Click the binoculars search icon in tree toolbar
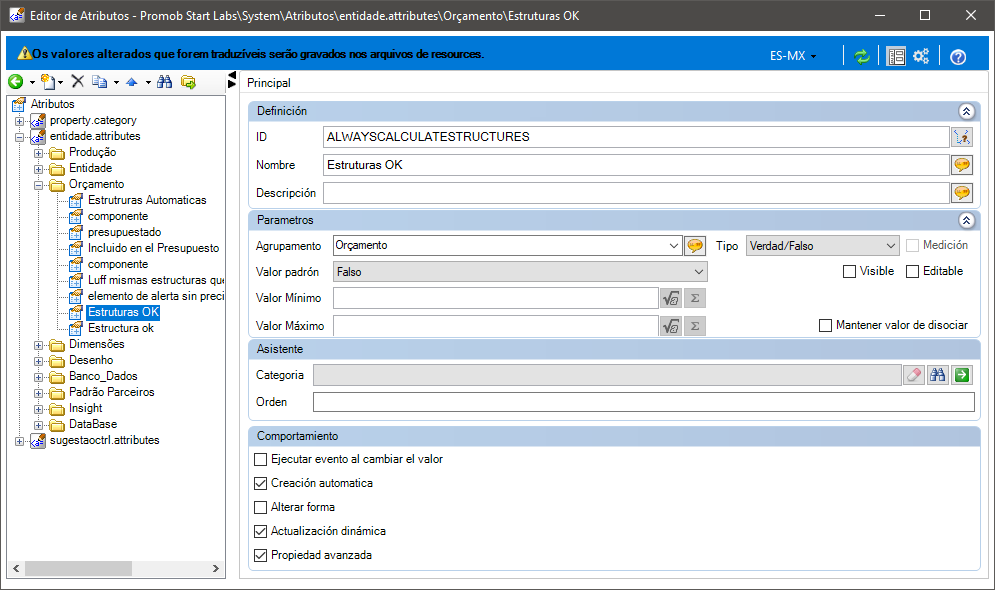Screen dimensions: 1008x607 click(165, 82)
